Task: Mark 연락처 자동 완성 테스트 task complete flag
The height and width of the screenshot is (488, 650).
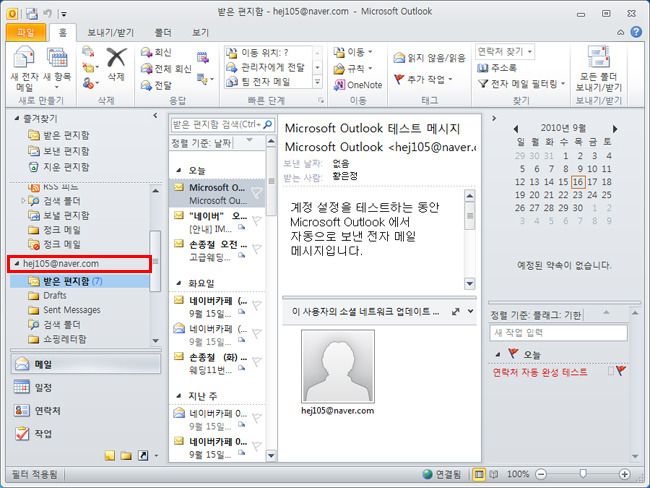Action: point(621,370)
